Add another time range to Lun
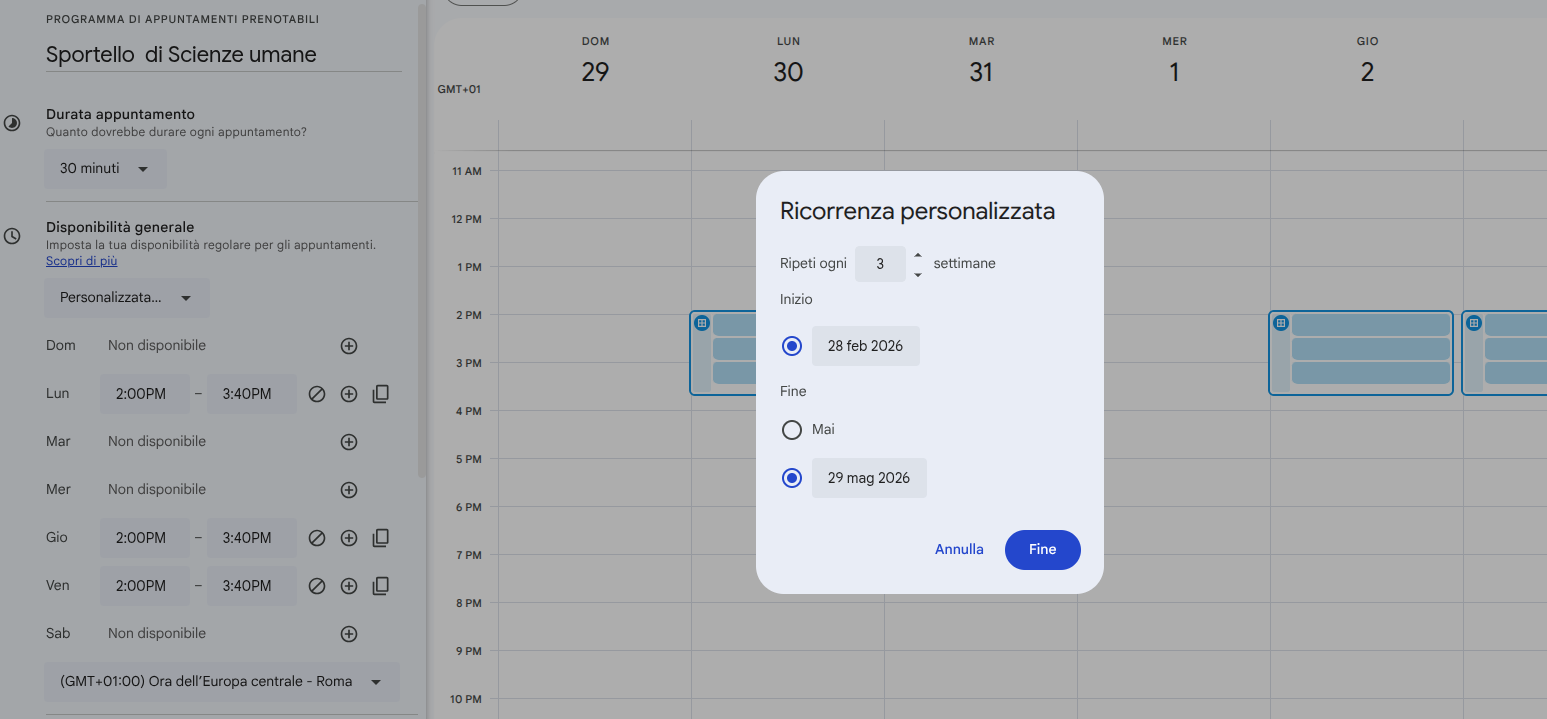 (x=349, y=394)
